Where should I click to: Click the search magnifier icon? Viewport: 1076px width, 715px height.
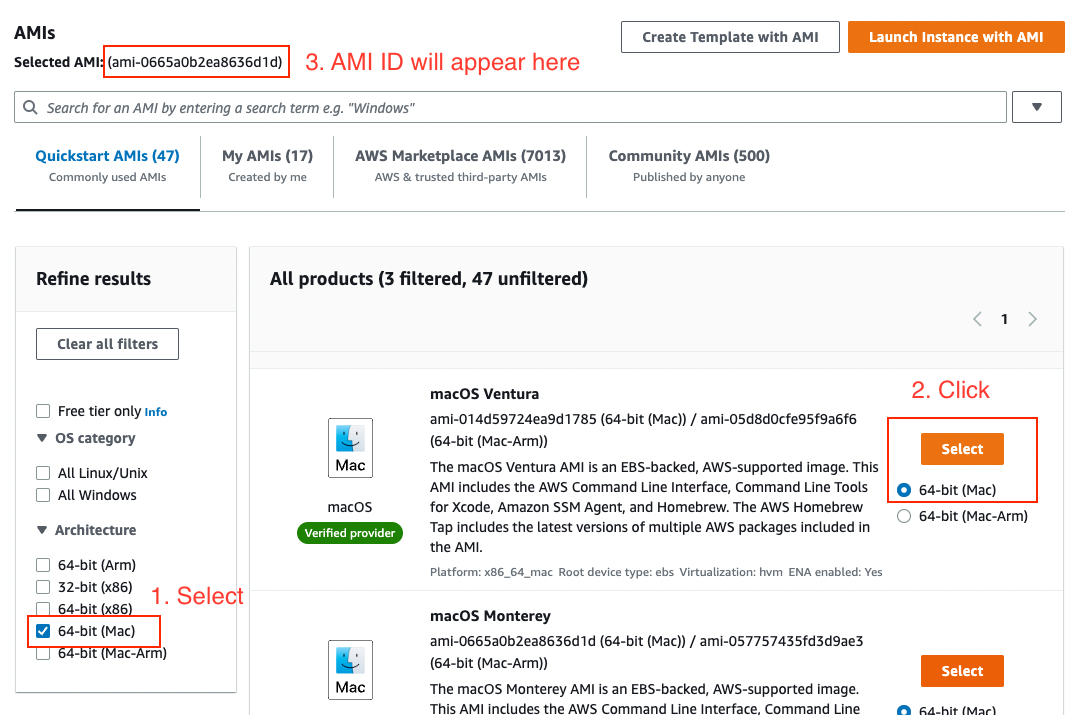click(30, 107)
